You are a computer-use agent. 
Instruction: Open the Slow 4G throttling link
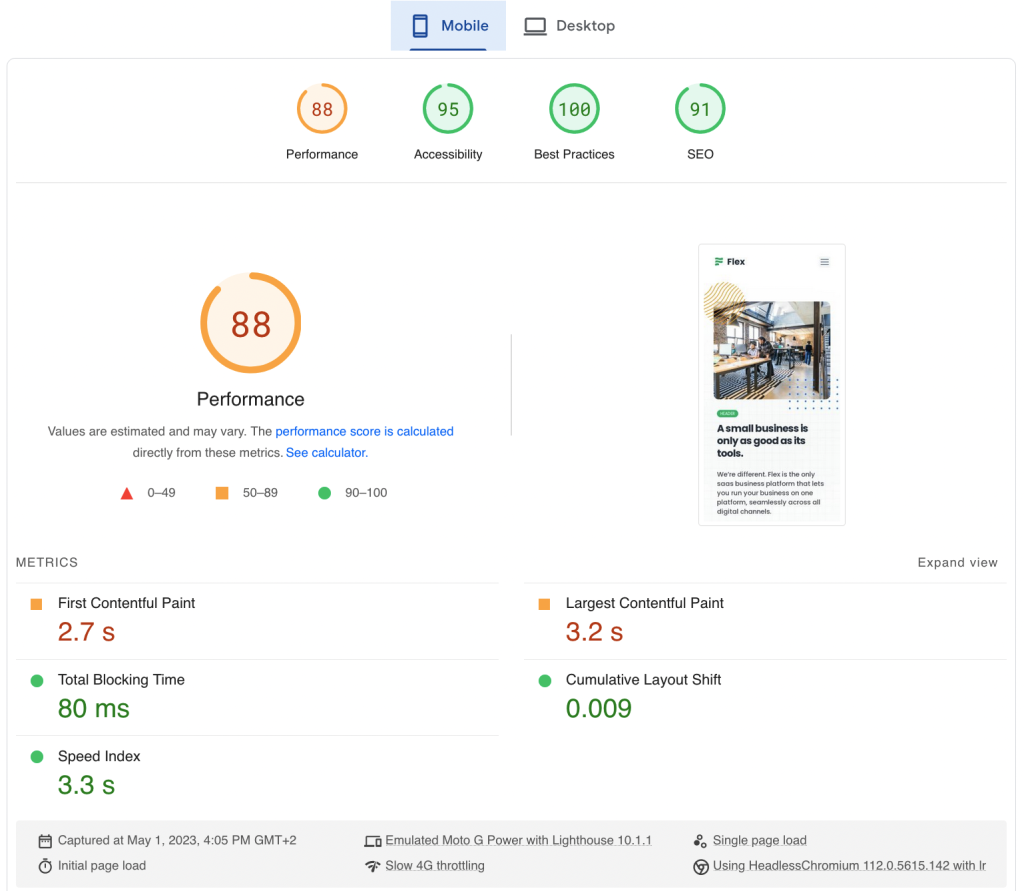(x=435, y=866)
